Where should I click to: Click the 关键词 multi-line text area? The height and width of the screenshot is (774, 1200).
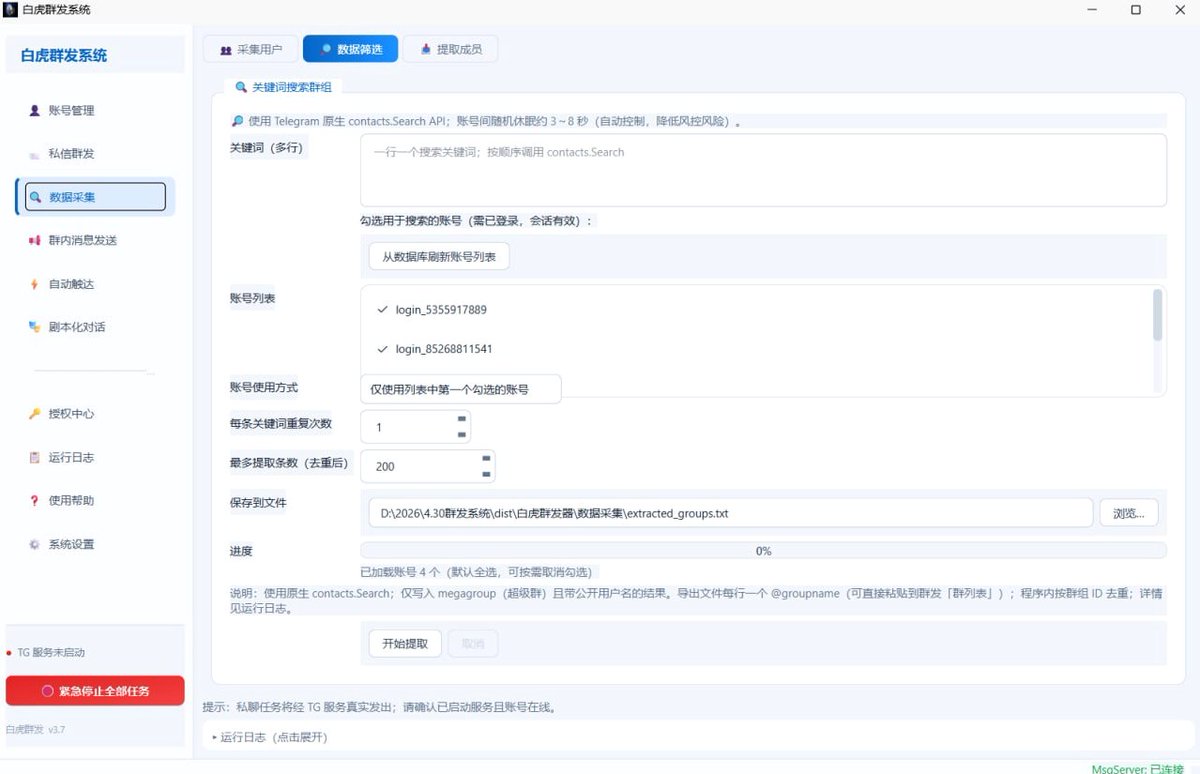coord(763,170)
